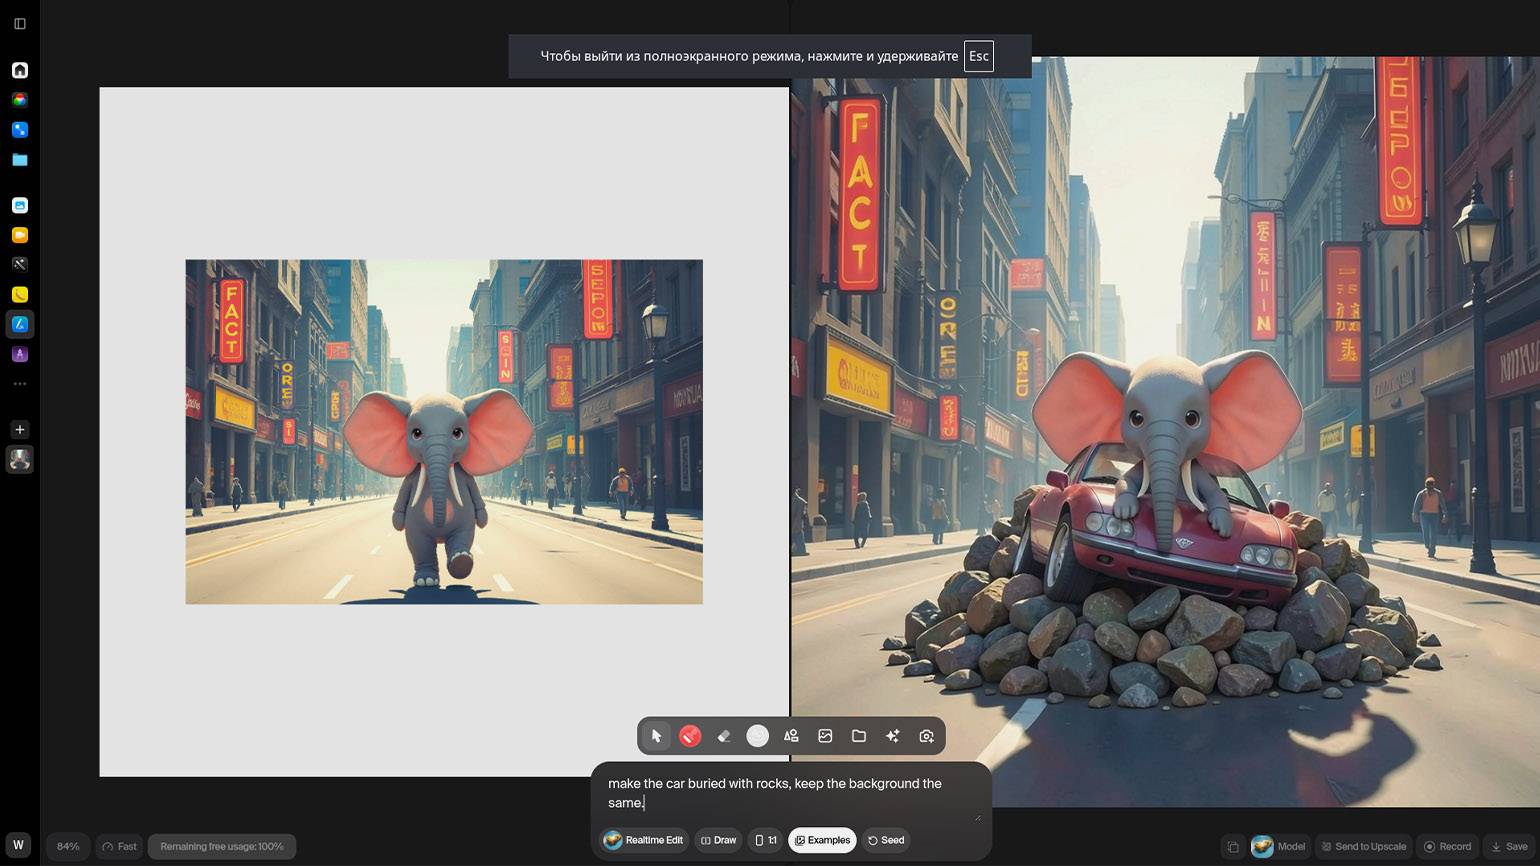Open the folder icon in toolbar
Screen dimensions: 1540x866
(x=859, y=736)
